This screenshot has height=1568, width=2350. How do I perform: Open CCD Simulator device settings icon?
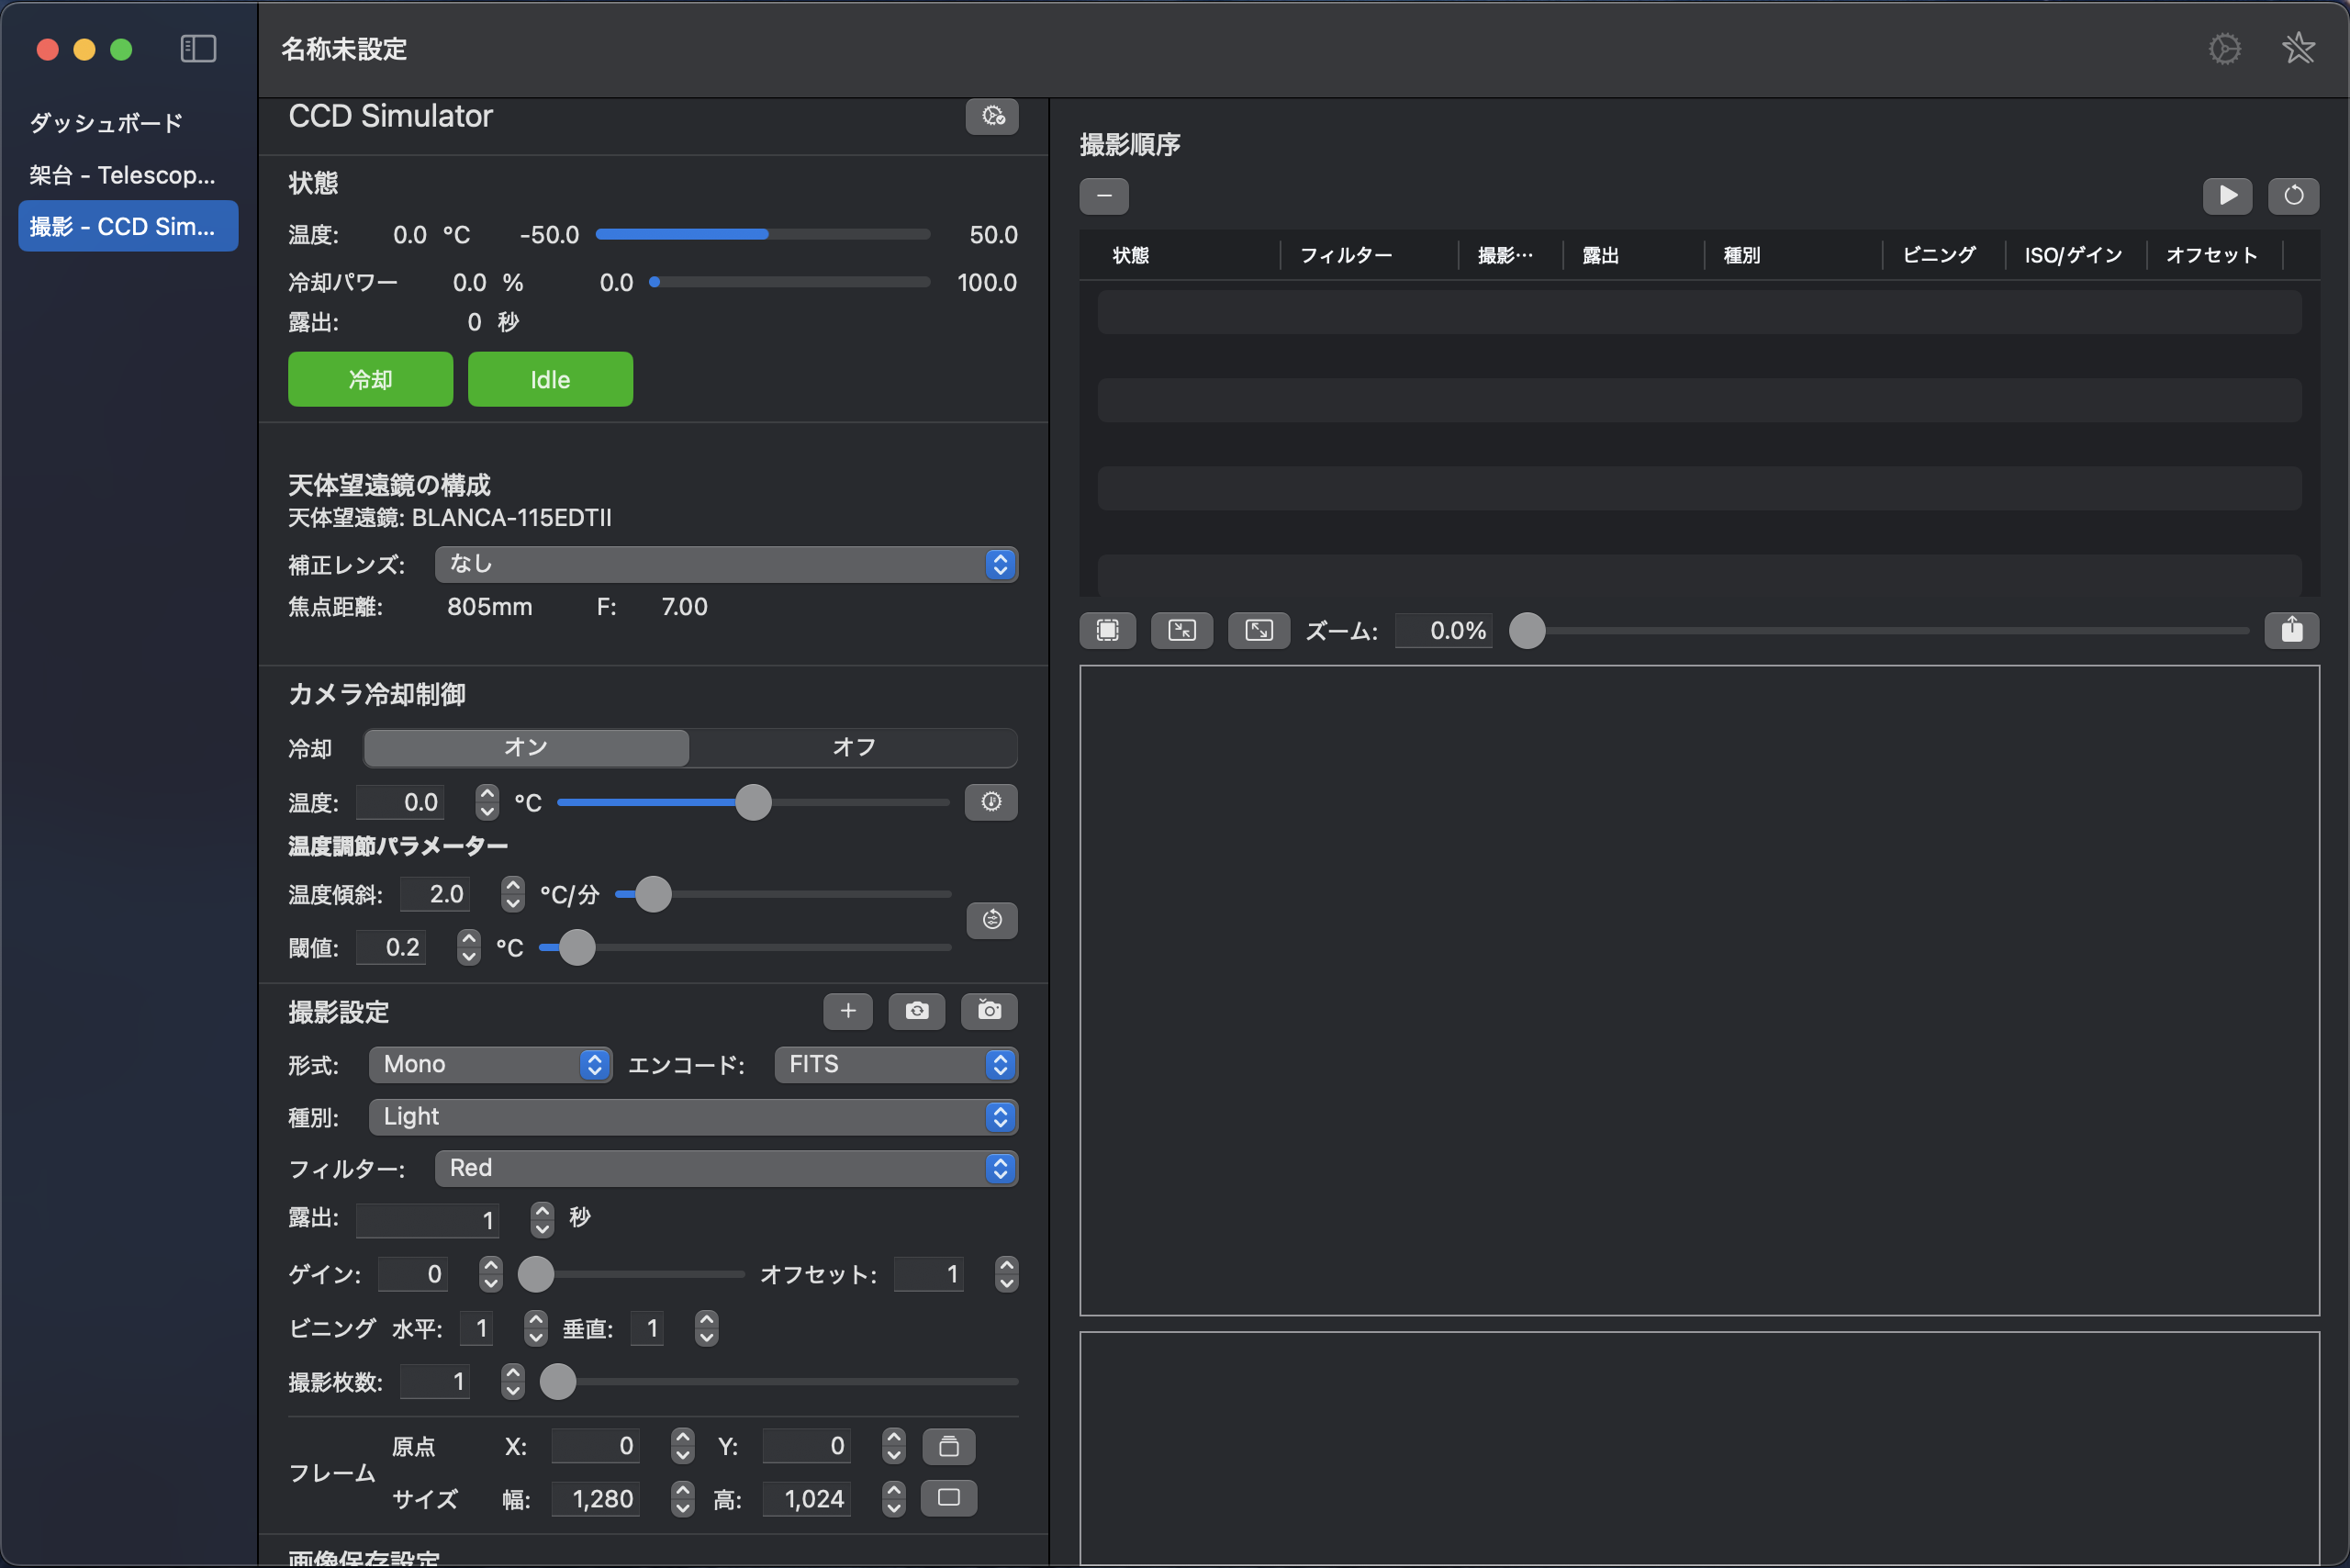pyautogui.click(x=992, y=116)
